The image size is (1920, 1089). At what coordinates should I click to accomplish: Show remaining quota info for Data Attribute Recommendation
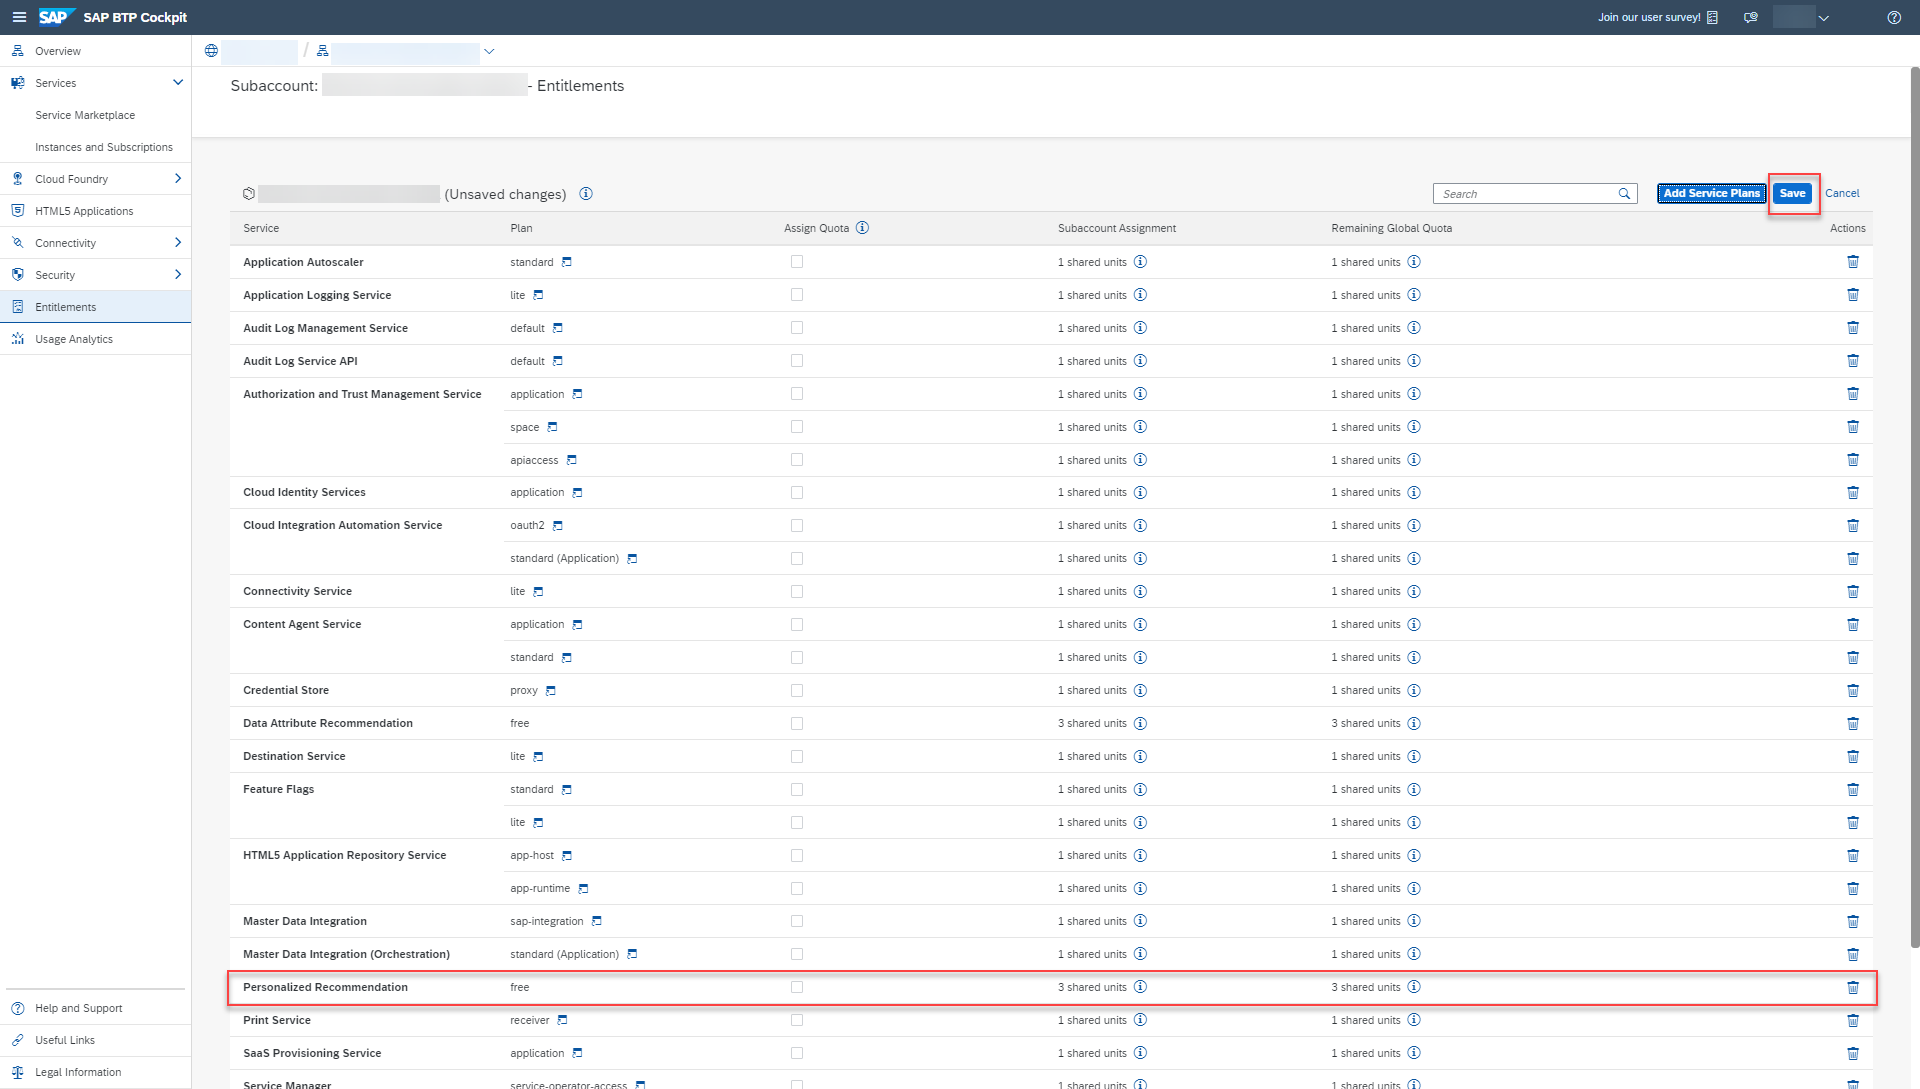click(x=1414, y=724)
